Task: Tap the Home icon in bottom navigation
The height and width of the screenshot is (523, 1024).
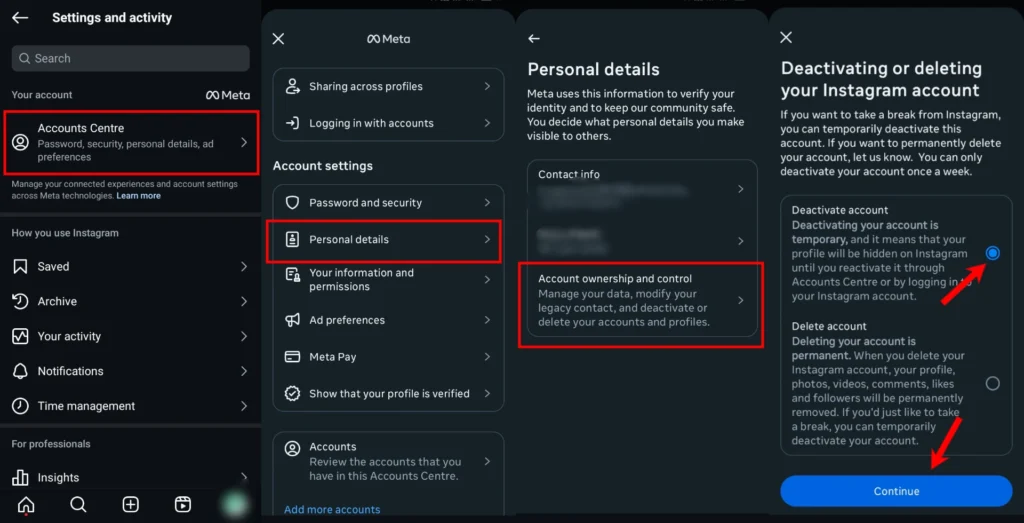Action: tap(26, 504)
